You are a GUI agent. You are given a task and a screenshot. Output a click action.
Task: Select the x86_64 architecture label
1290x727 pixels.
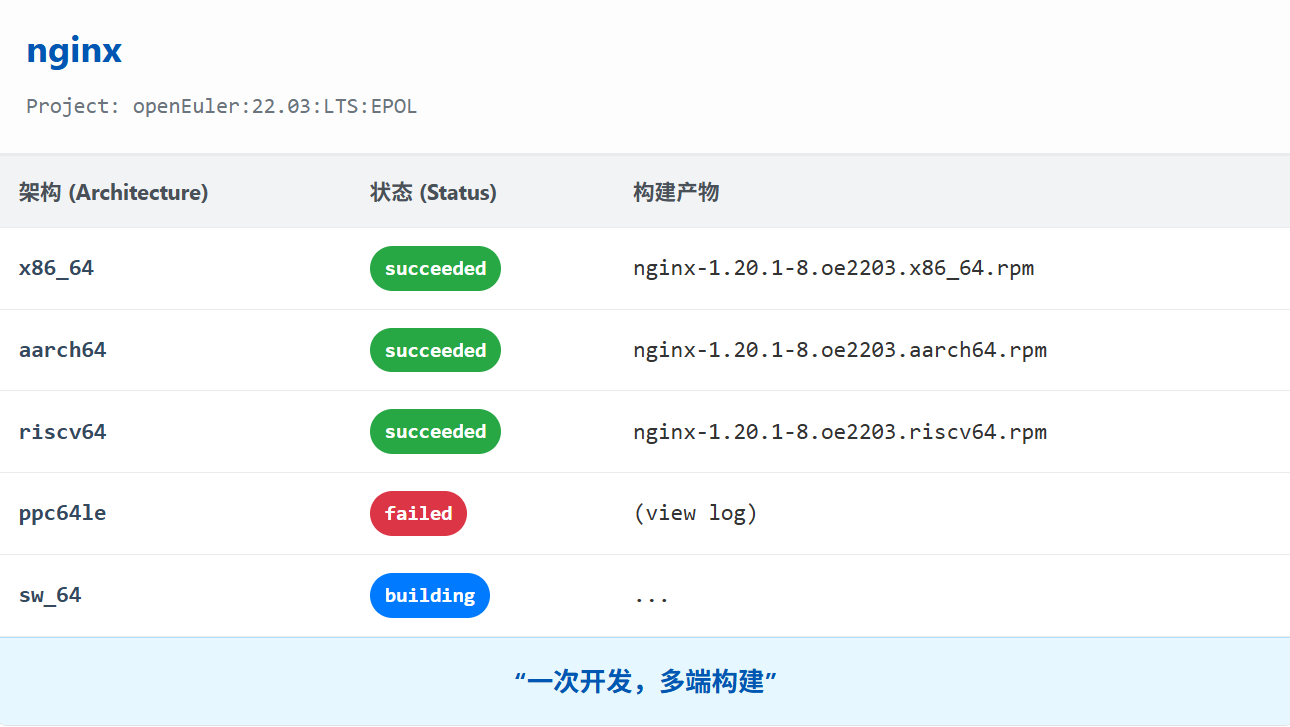point(56,268)
